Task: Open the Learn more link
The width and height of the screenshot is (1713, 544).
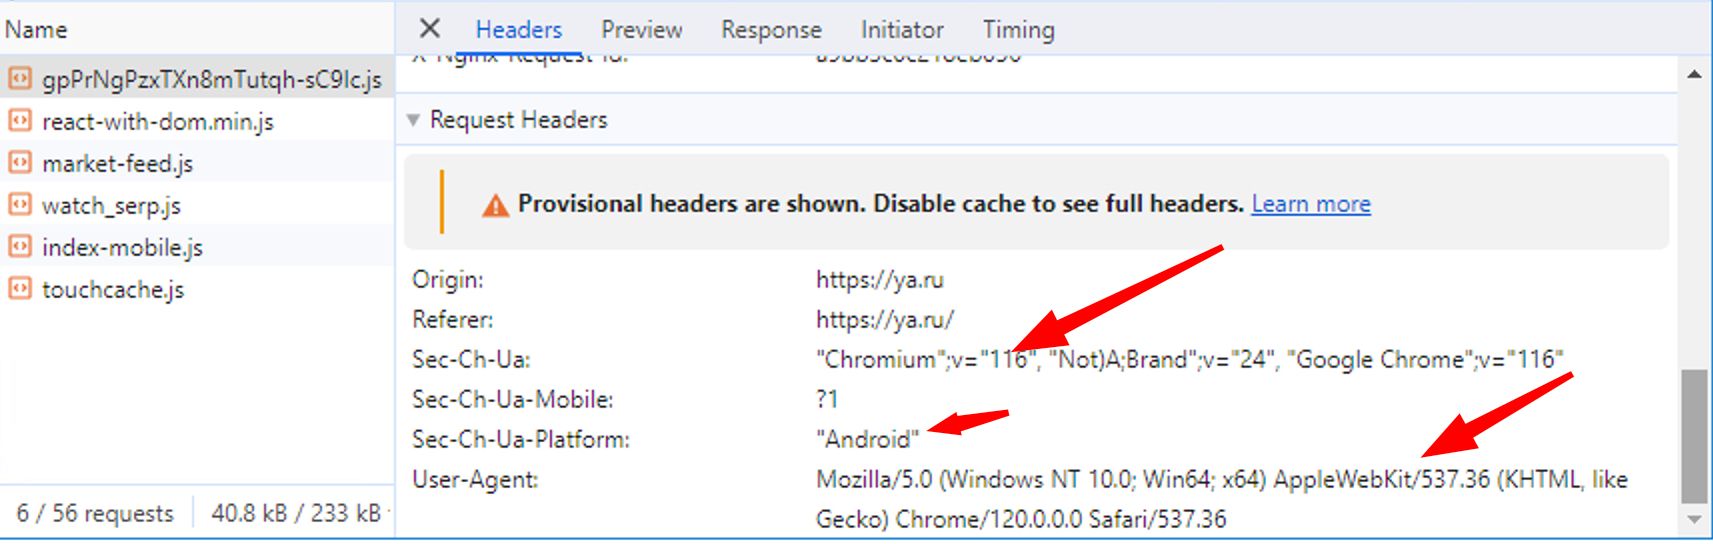Action: pos(1310,204)
